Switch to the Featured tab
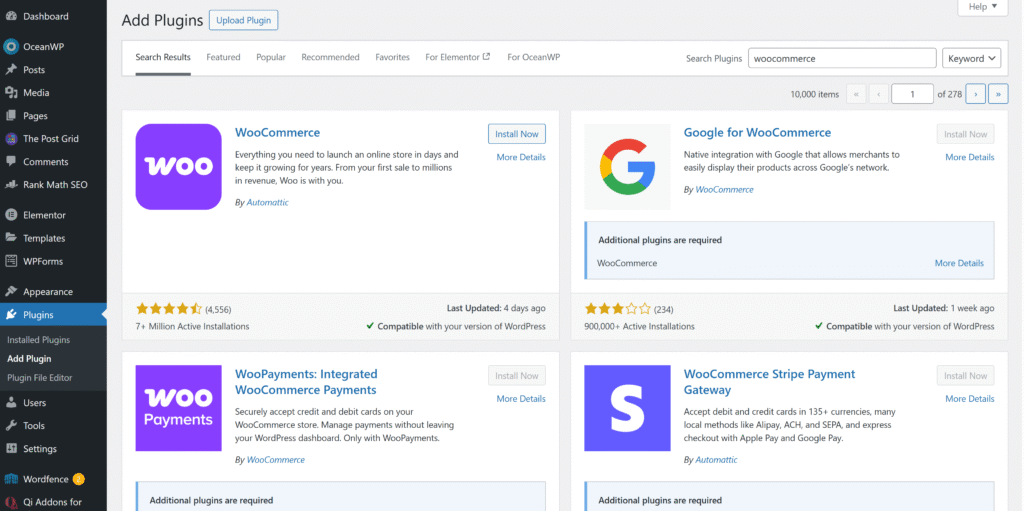Viewport: 1024px width, 511px height. [x=223, y=58]
